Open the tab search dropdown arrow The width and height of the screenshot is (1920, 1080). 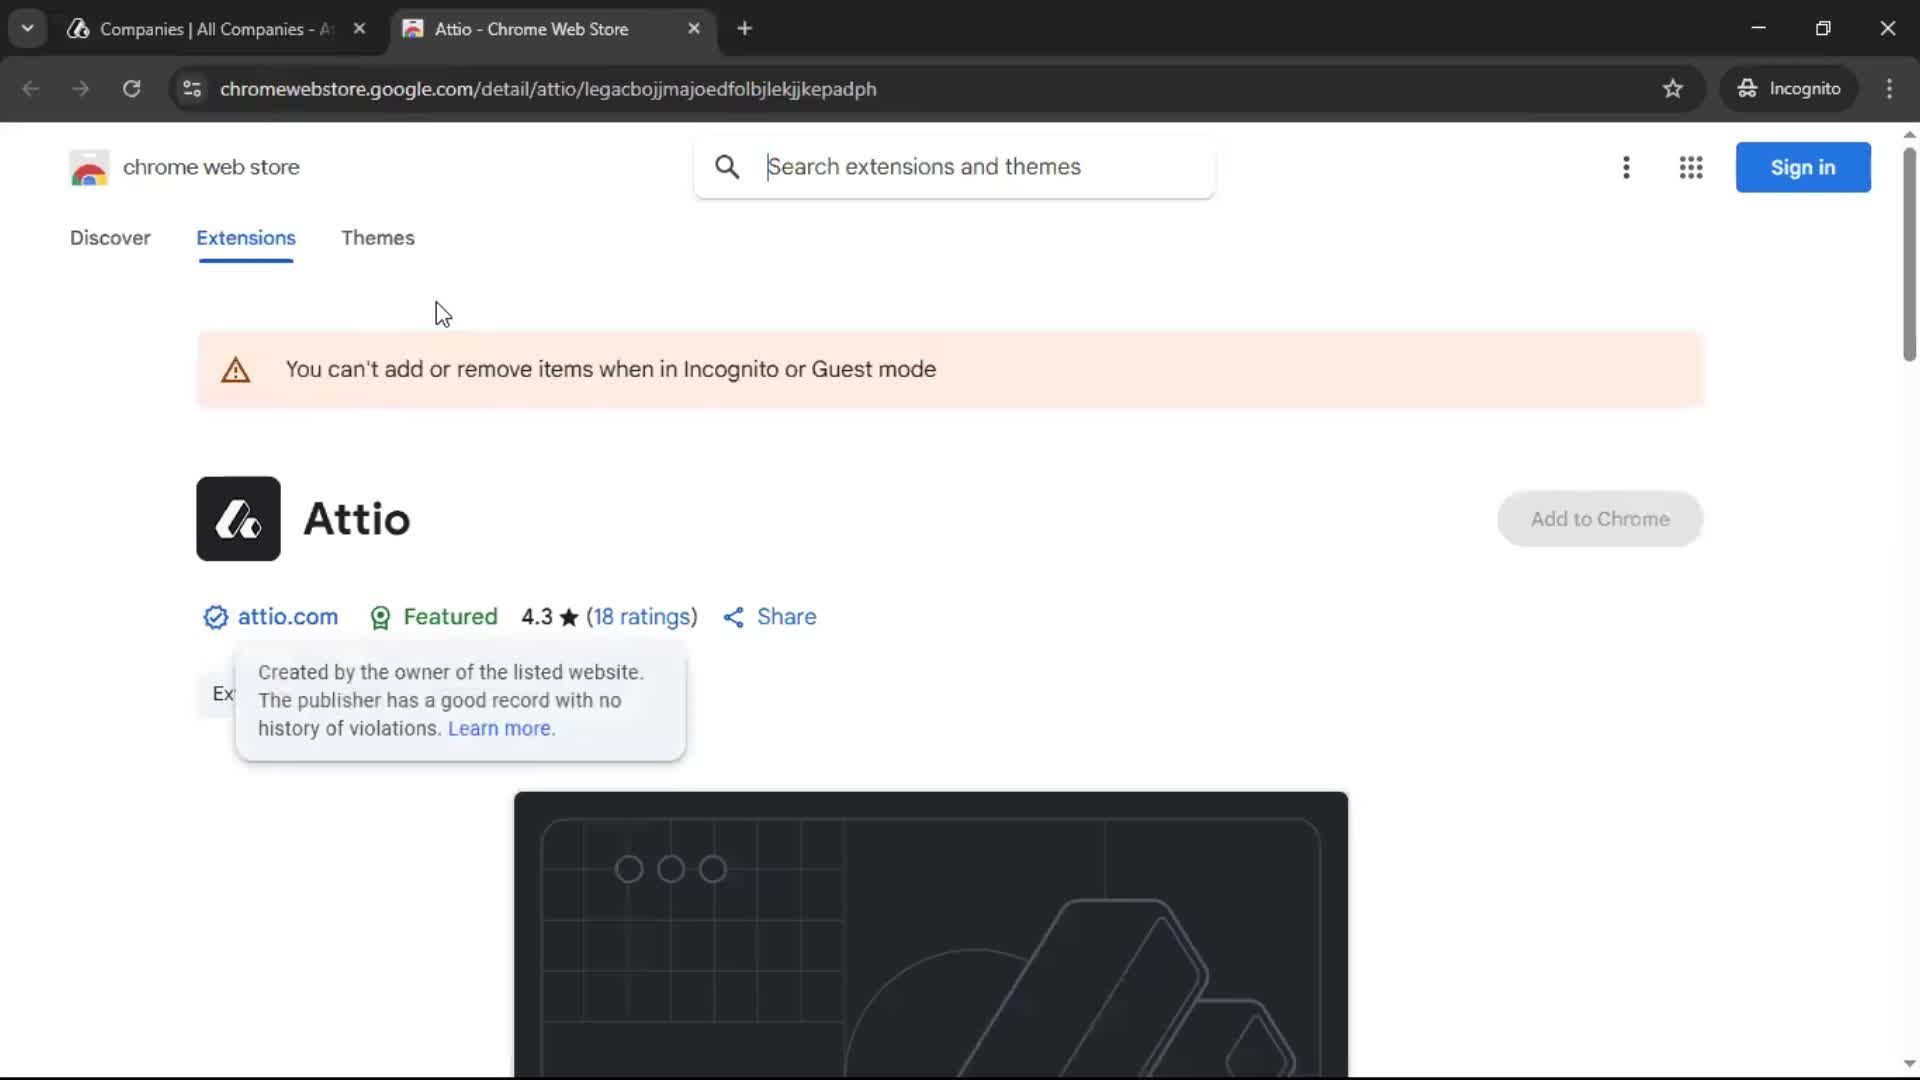coord(27,28)
